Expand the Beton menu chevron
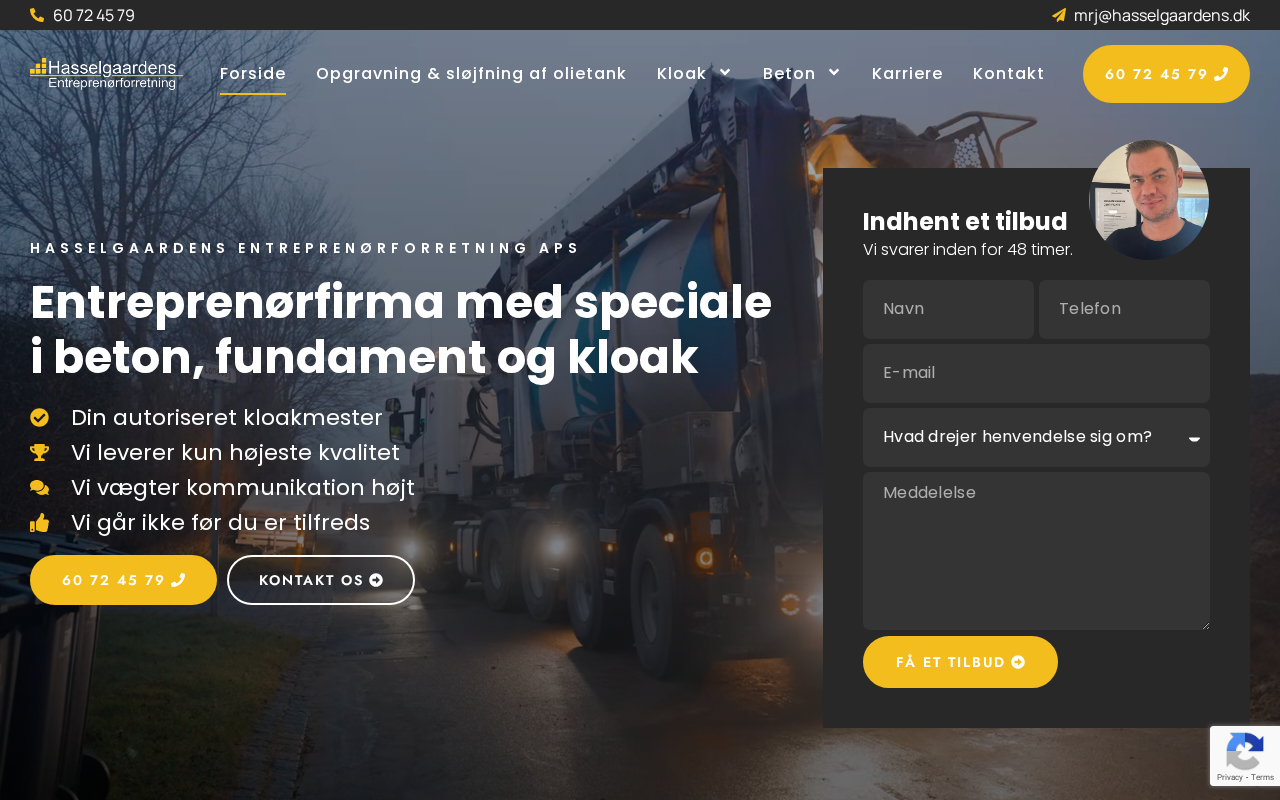 [x=834, y=72]
